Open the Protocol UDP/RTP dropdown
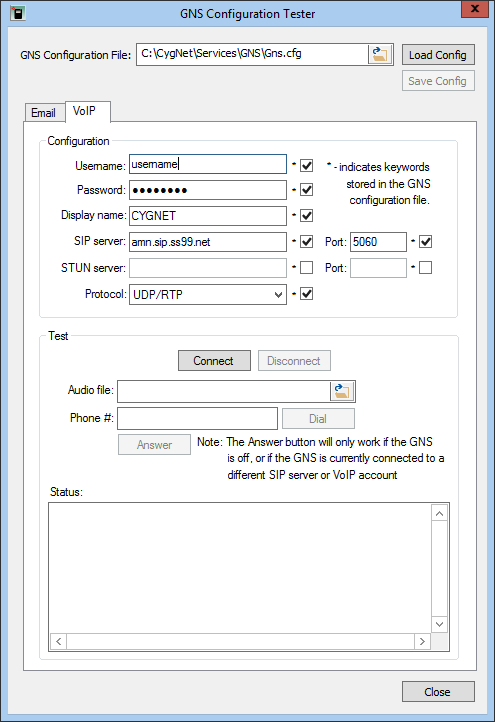Image resolution: width=495 pixels, height=722 pixels. [x=208, y=294]
